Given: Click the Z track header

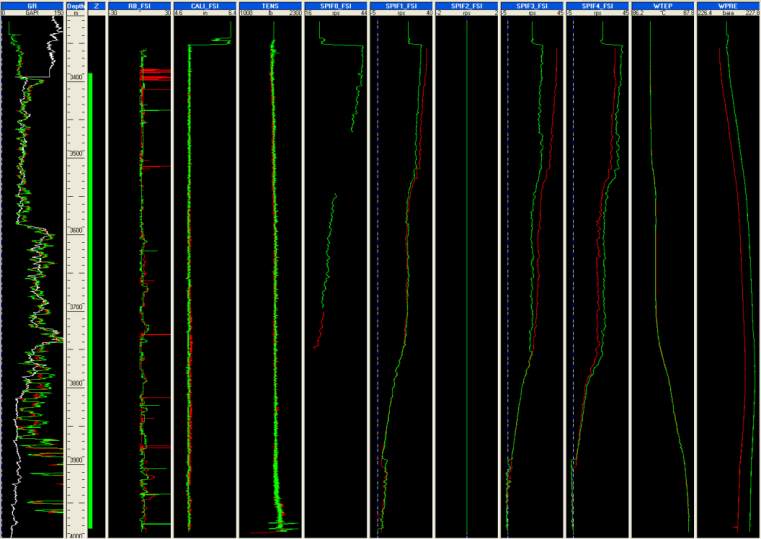Looking at the screenshot, I should tap(96, 5).
